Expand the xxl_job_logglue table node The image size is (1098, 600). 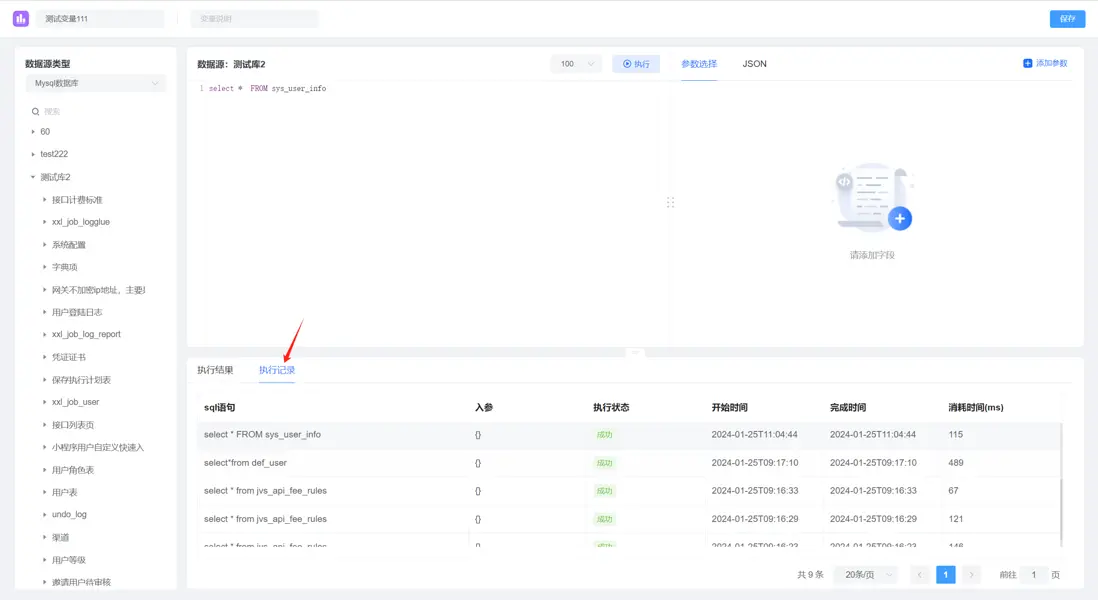pos(44,222)
